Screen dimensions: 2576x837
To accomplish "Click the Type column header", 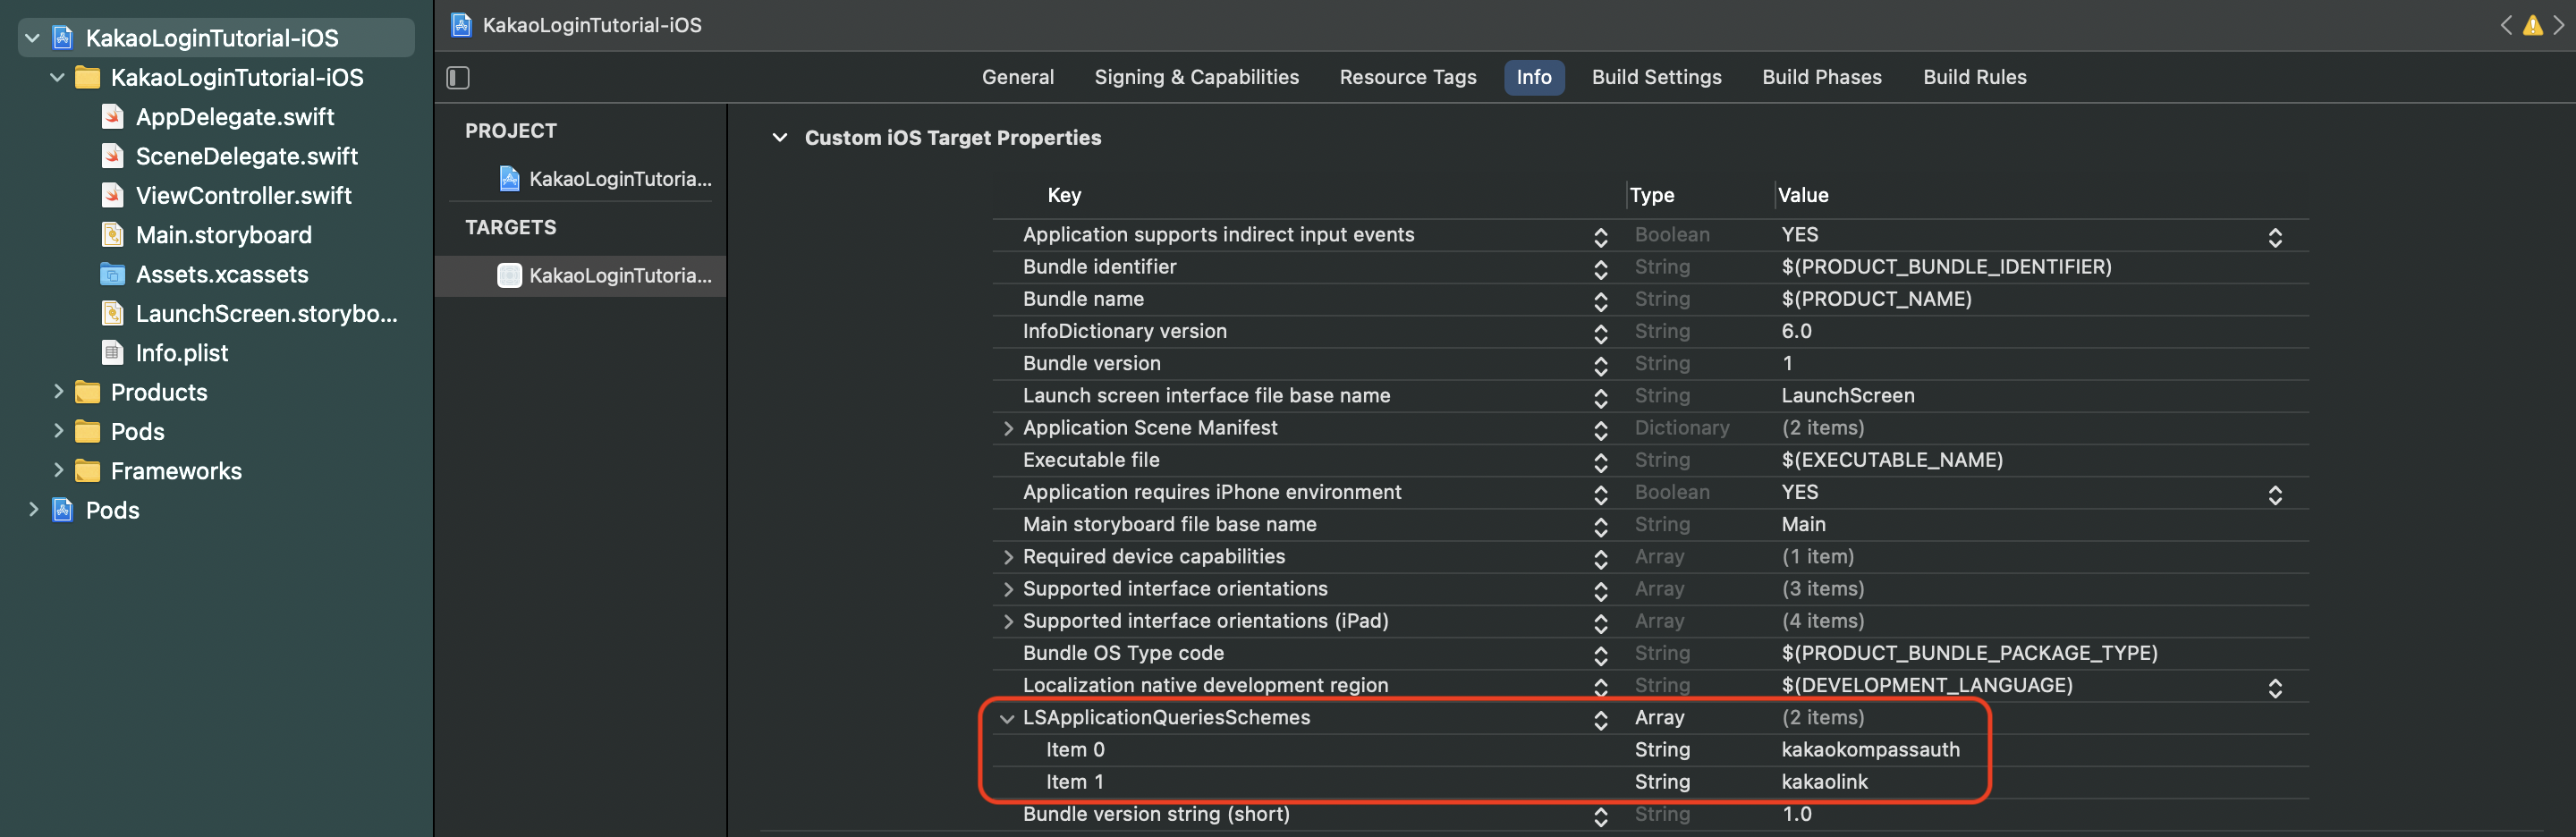I will tap(1651, 195).
